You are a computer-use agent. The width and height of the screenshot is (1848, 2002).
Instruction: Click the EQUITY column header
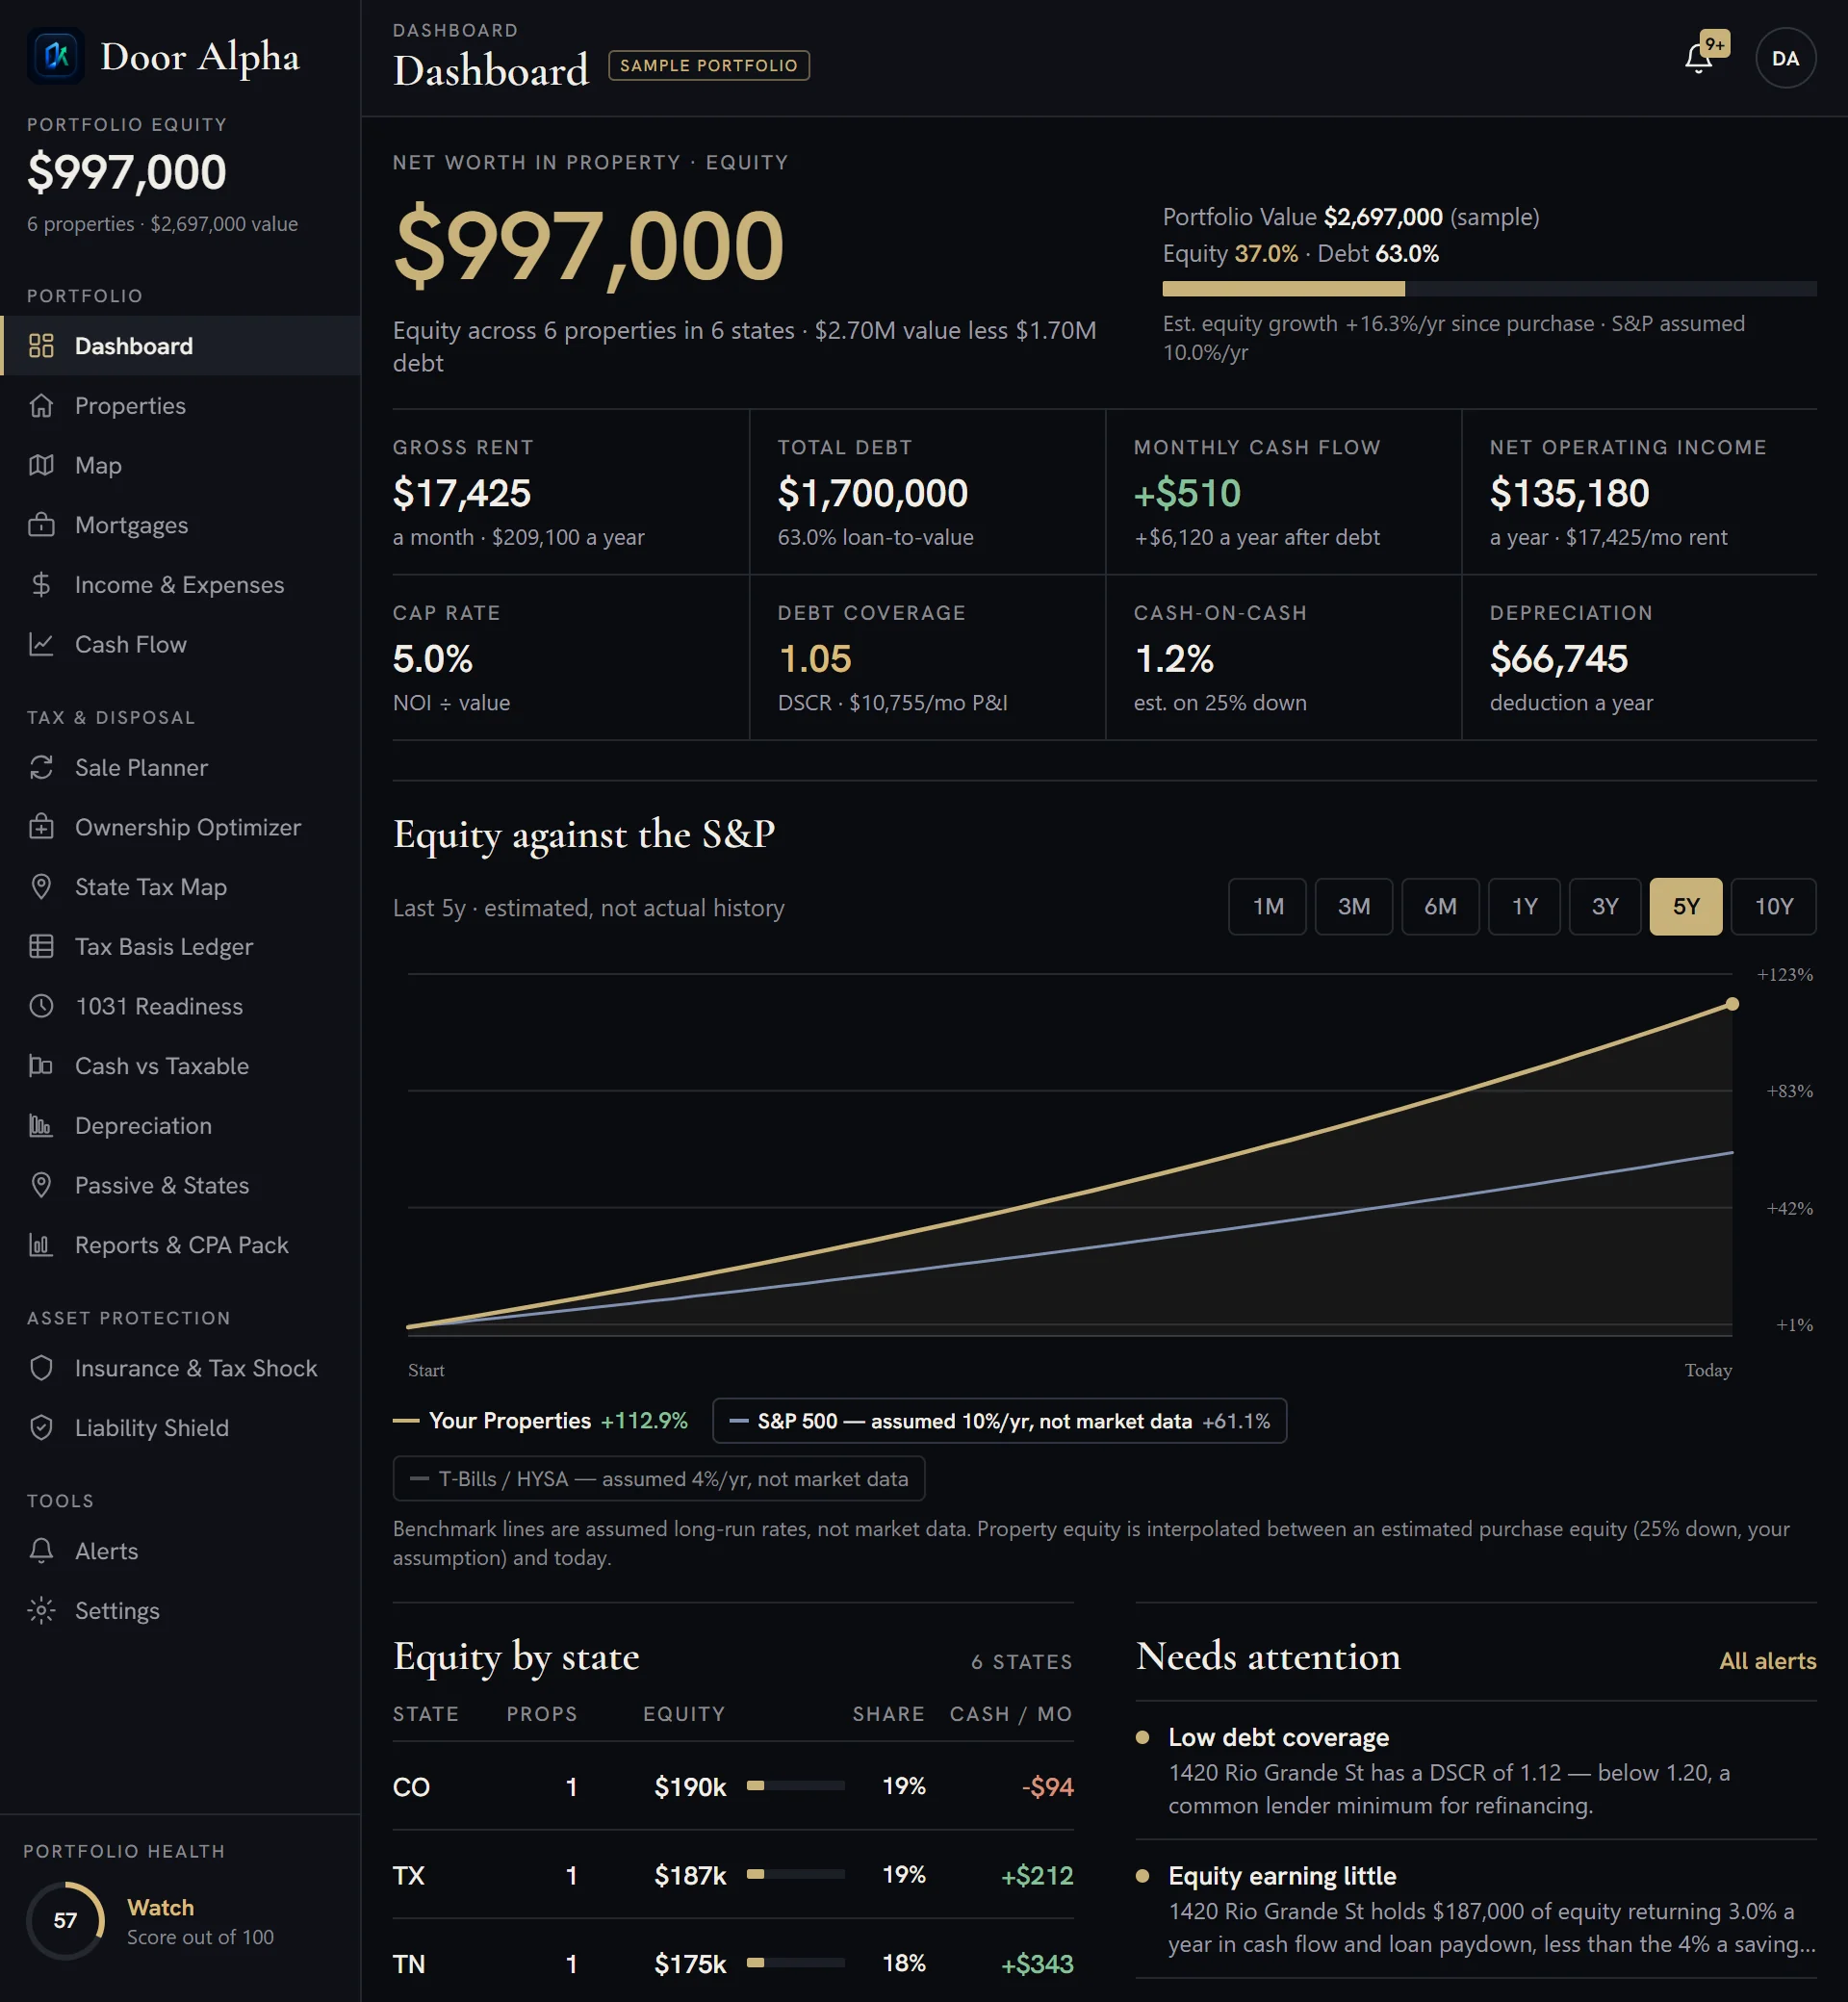[x=684, y=1714]
